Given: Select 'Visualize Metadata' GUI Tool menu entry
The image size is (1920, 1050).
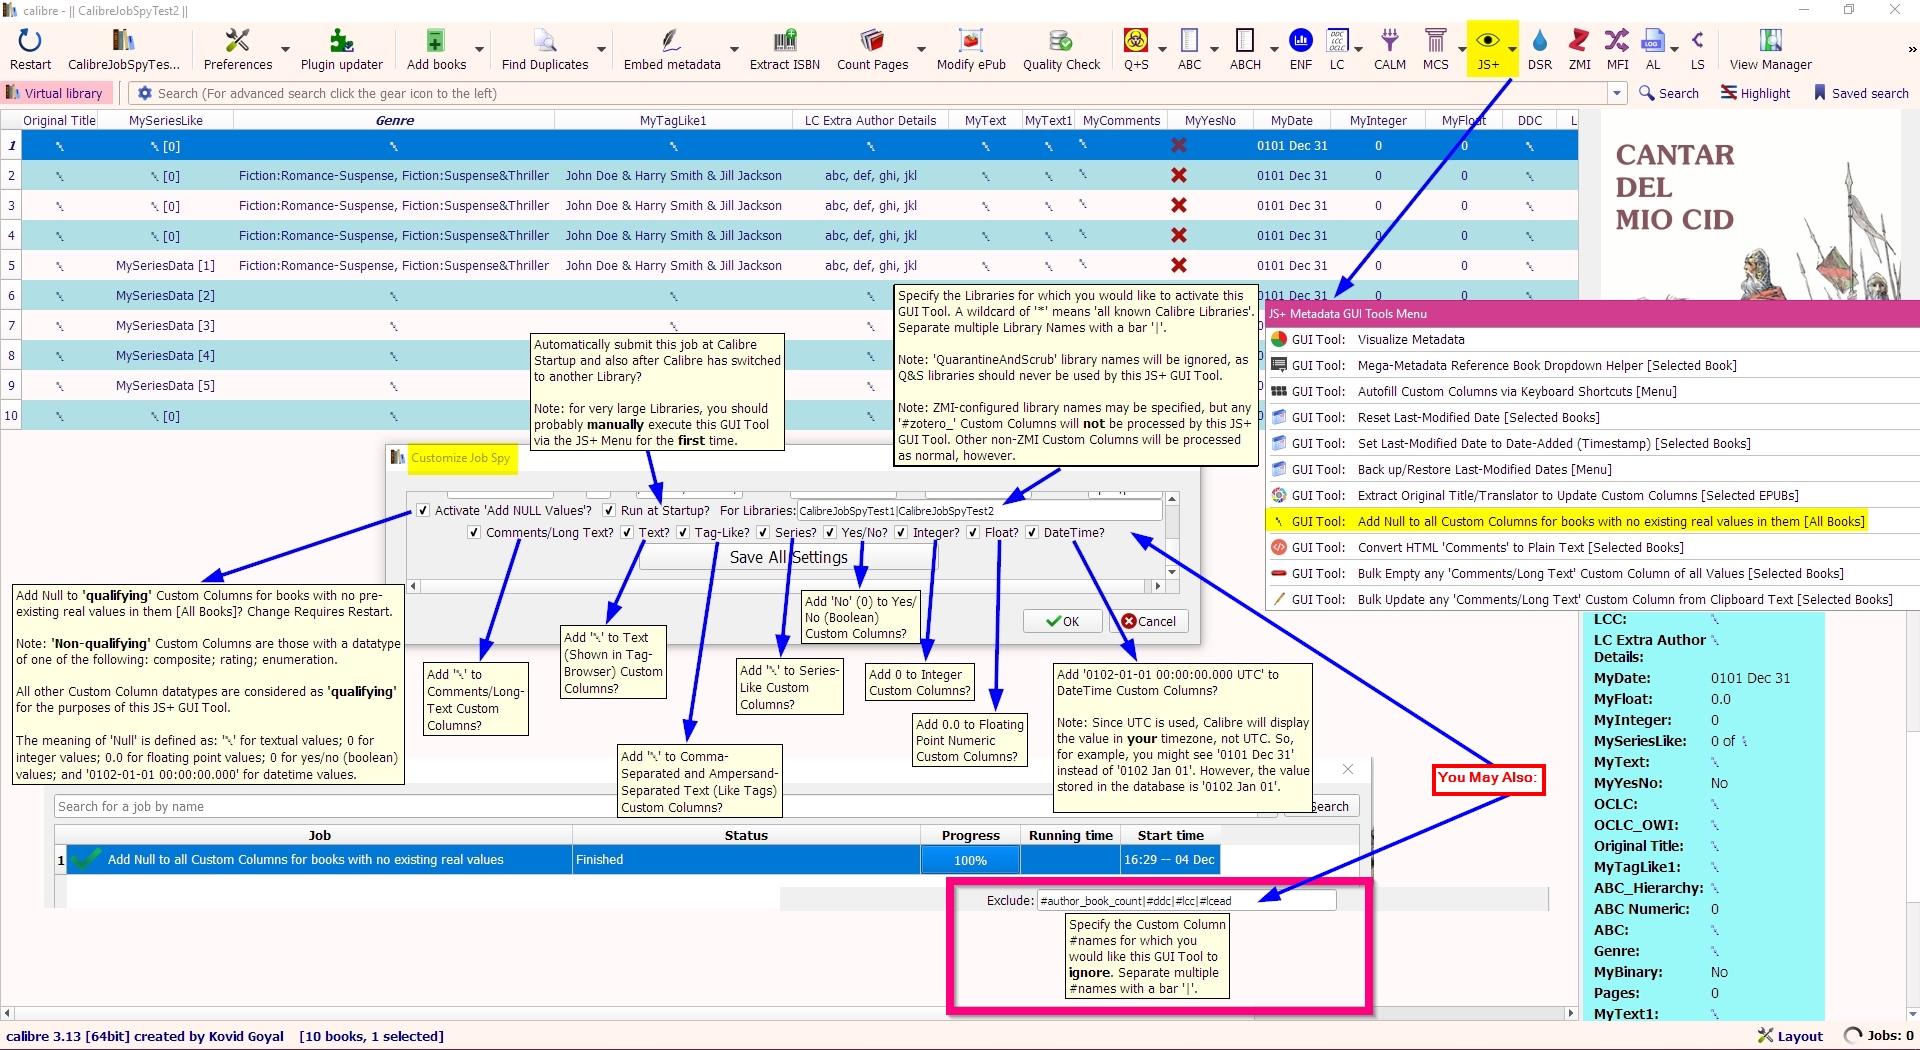Looking at the screenshot, I should coord(1410,340).
